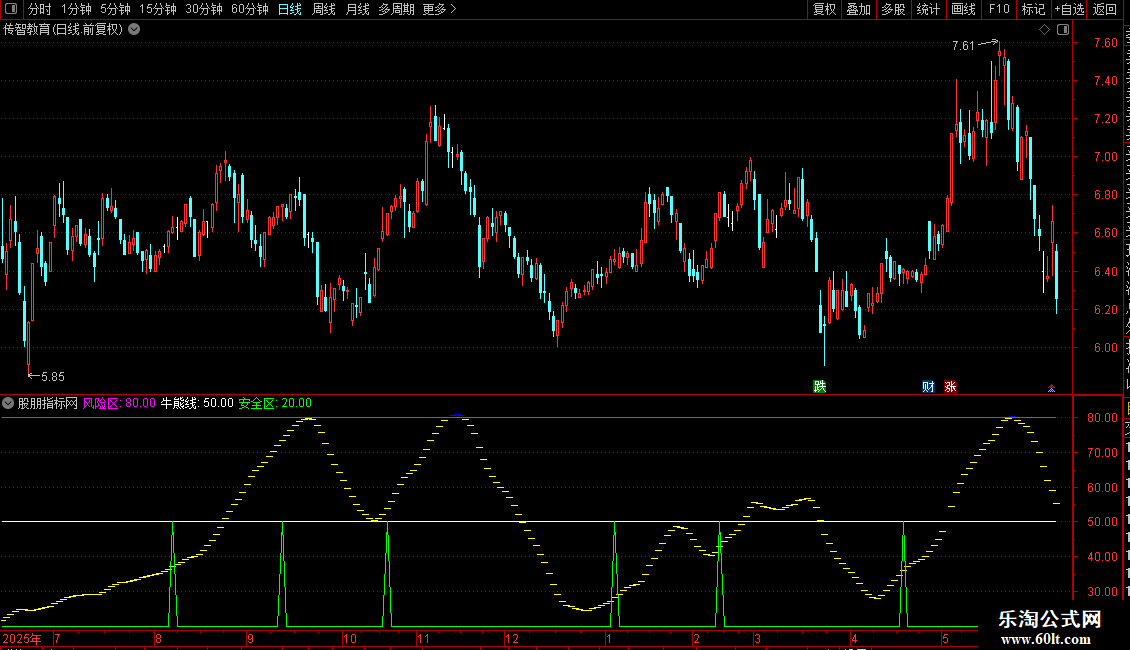Click the 叠加 overlay button
The image size is (1130, 650).
(858, 9)
